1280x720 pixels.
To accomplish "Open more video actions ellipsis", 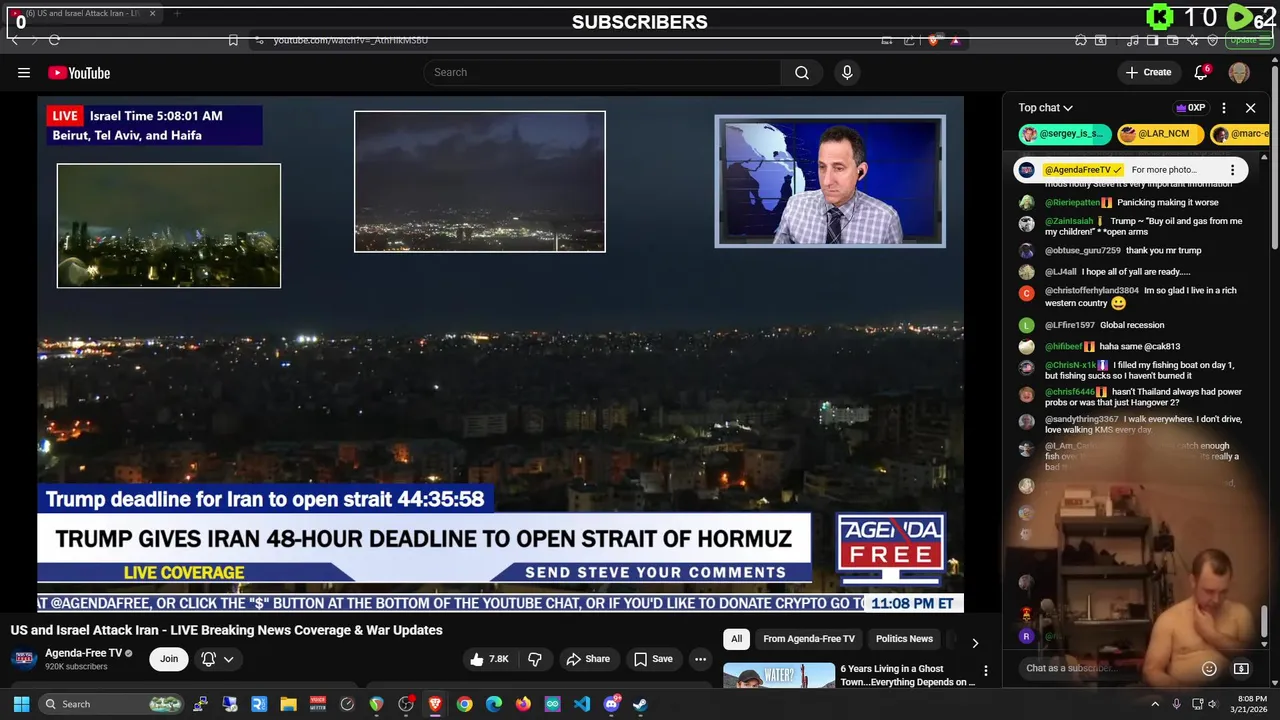I will [700, 659].
